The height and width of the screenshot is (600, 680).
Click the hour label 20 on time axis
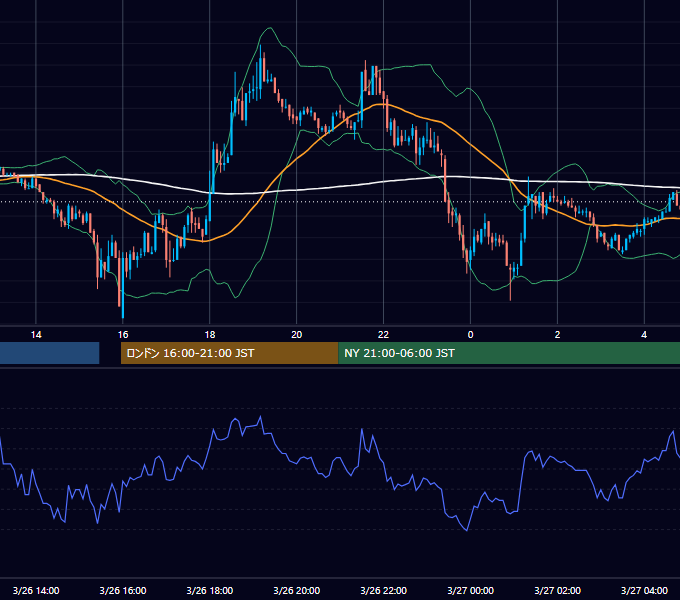tap(297, 335)
